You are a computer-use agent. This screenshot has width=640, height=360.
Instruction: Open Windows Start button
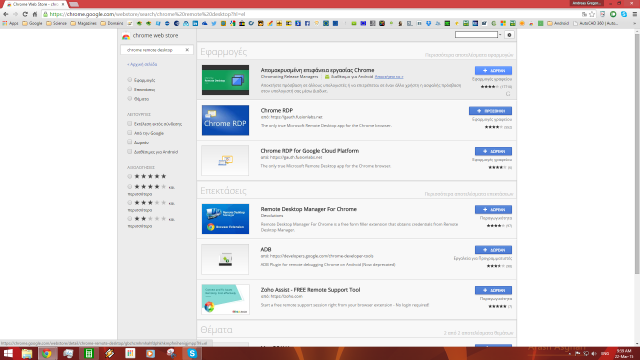coord(8,353)
